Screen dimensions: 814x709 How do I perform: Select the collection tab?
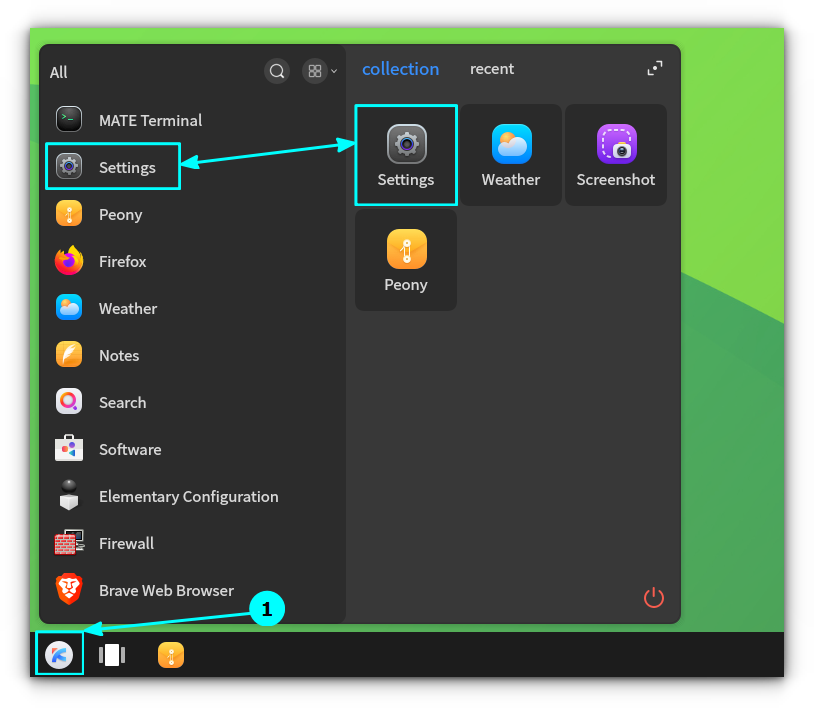[x=400, y=69]
